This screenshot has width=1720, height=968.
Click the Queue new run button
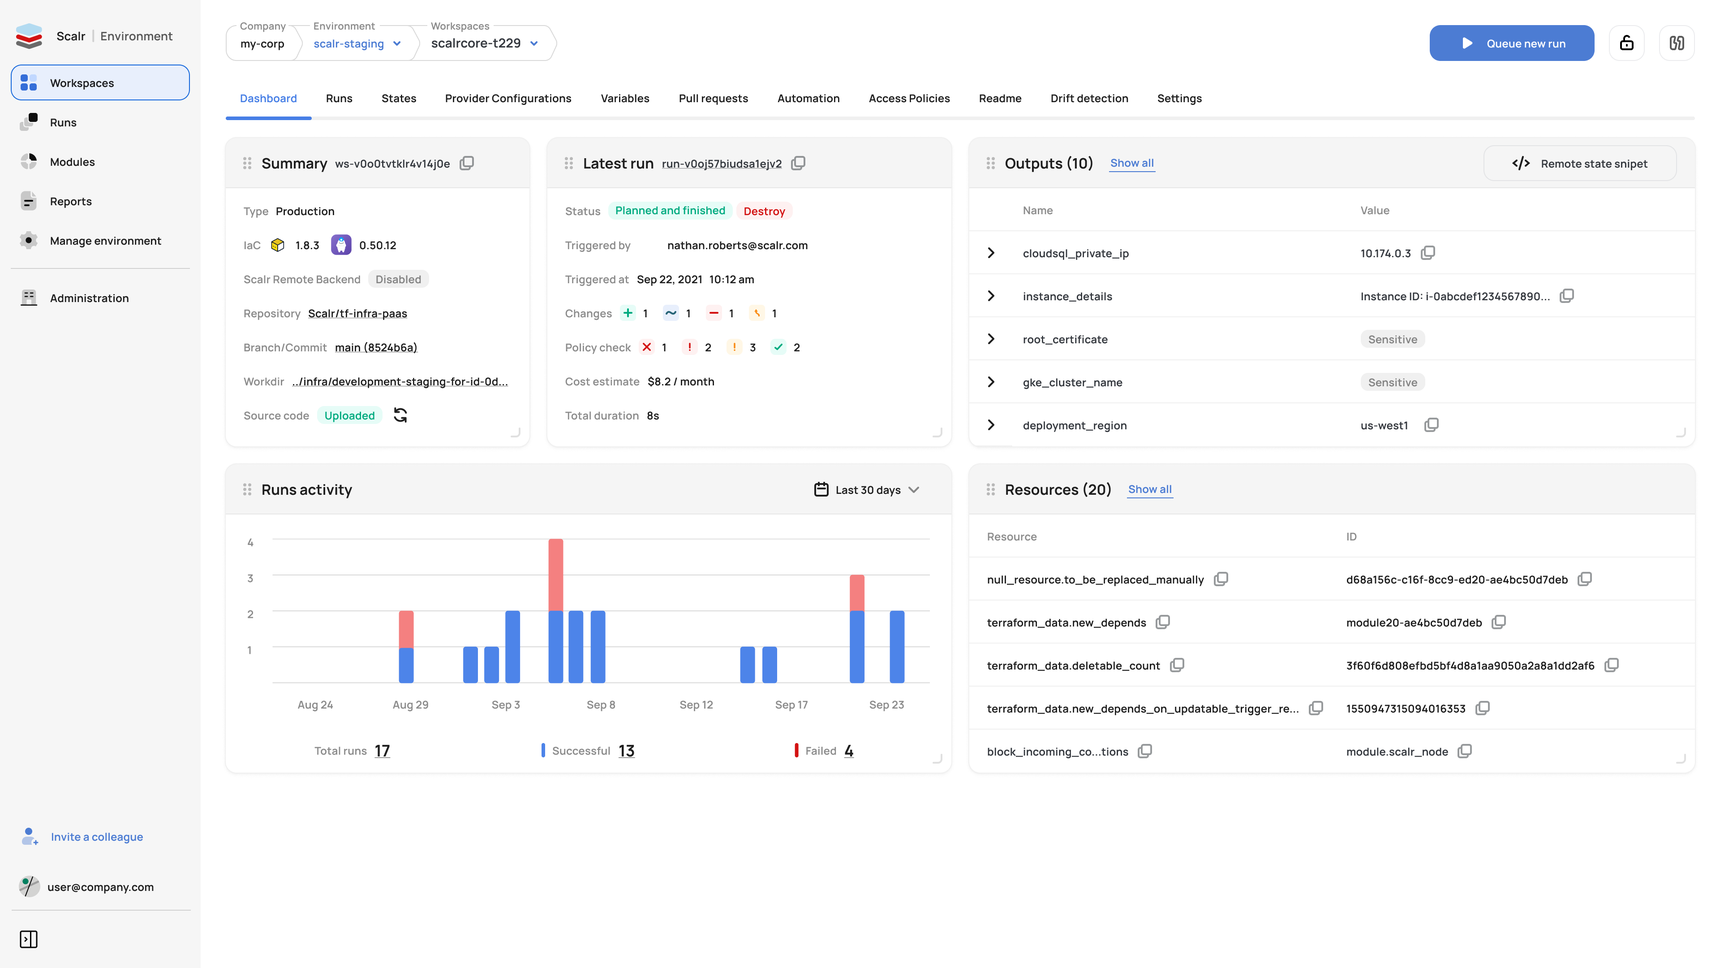coord(1511,43)
